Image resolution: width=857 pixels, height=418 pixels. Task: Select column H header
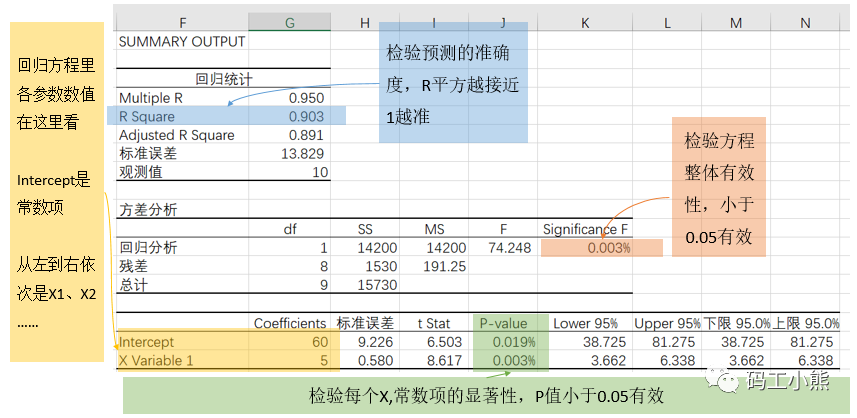[x=365, y=22]
